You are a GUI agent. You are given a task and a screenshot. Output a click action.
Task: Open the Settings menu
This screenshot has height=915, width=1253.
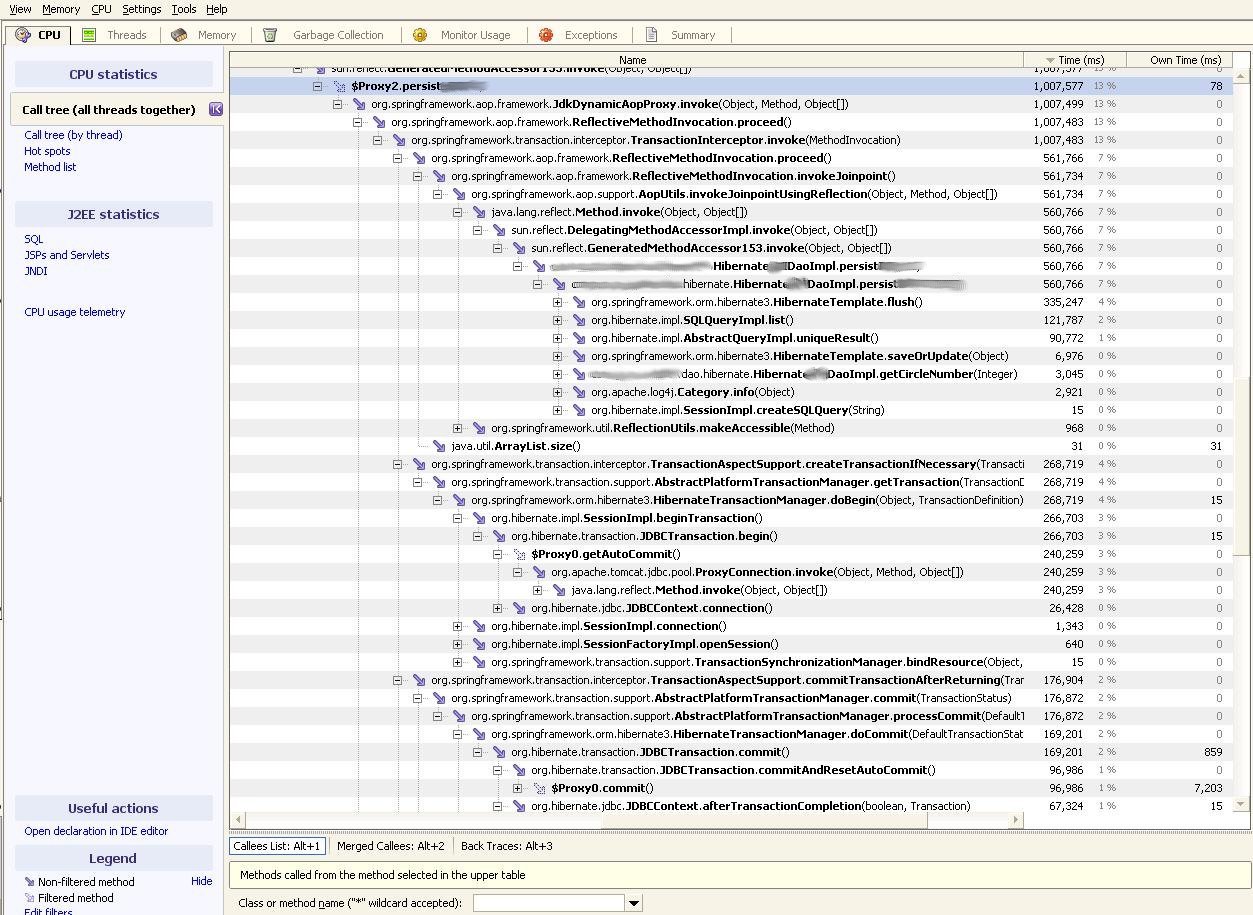coord(141,9)
